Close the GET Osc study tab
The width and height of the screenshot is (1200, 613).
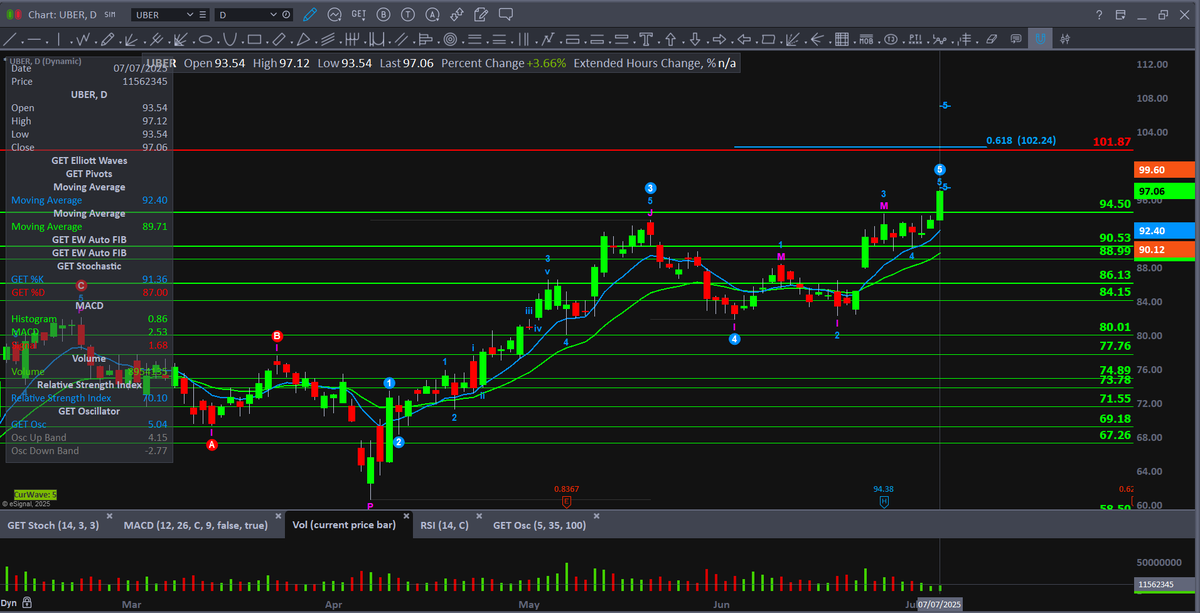tap(597, 518)
